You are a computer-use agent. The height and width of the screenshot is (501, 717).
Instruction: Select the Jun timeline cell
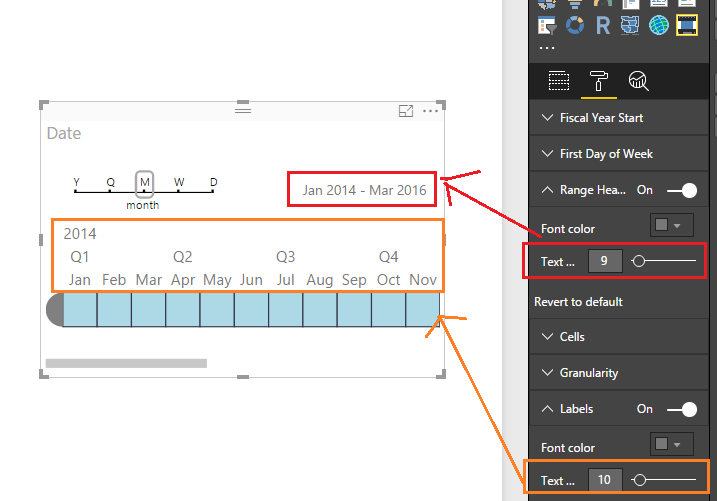point(251,310)
